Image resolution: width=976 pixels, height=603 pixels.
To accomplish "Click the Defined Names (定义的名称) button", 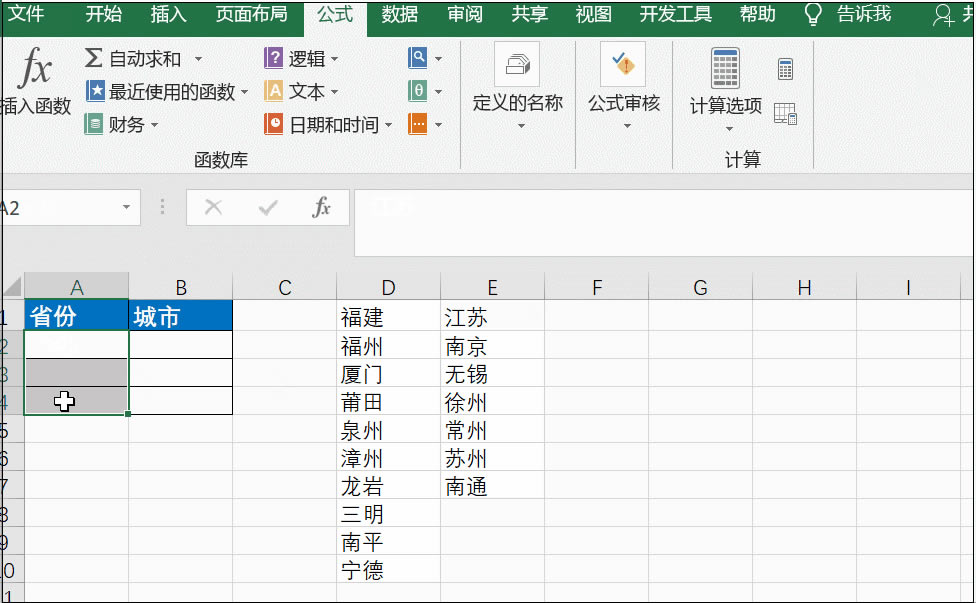I will [x=517, y=85].
